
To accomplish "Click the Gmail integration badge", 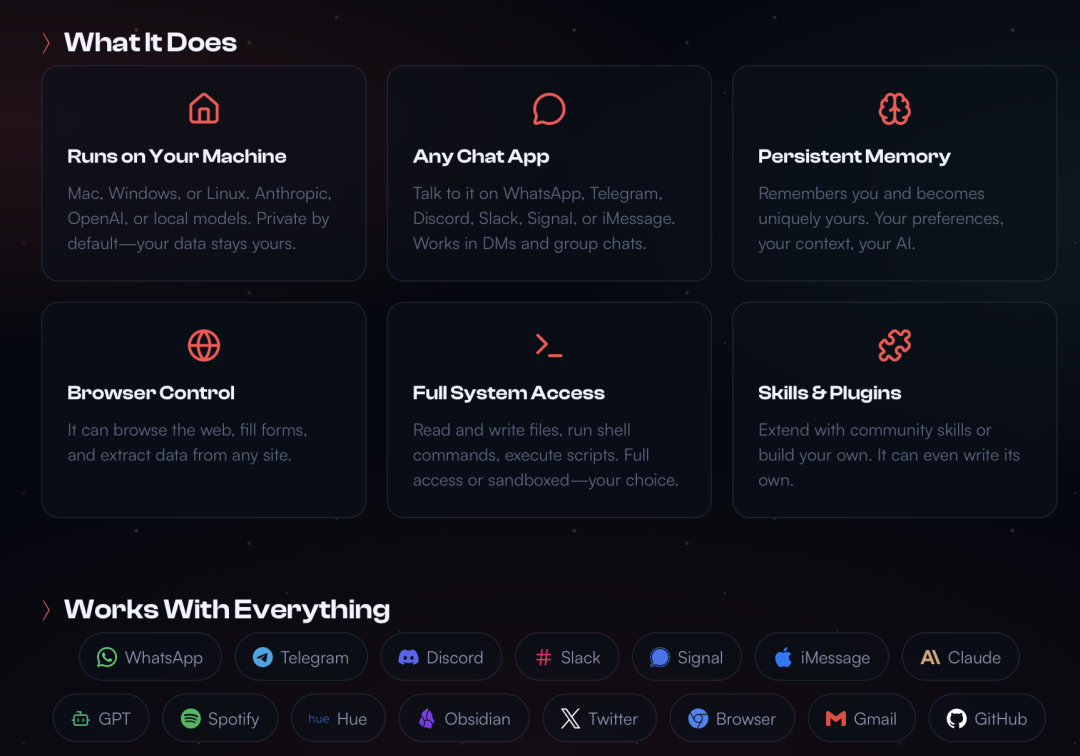I will (863, 718).
